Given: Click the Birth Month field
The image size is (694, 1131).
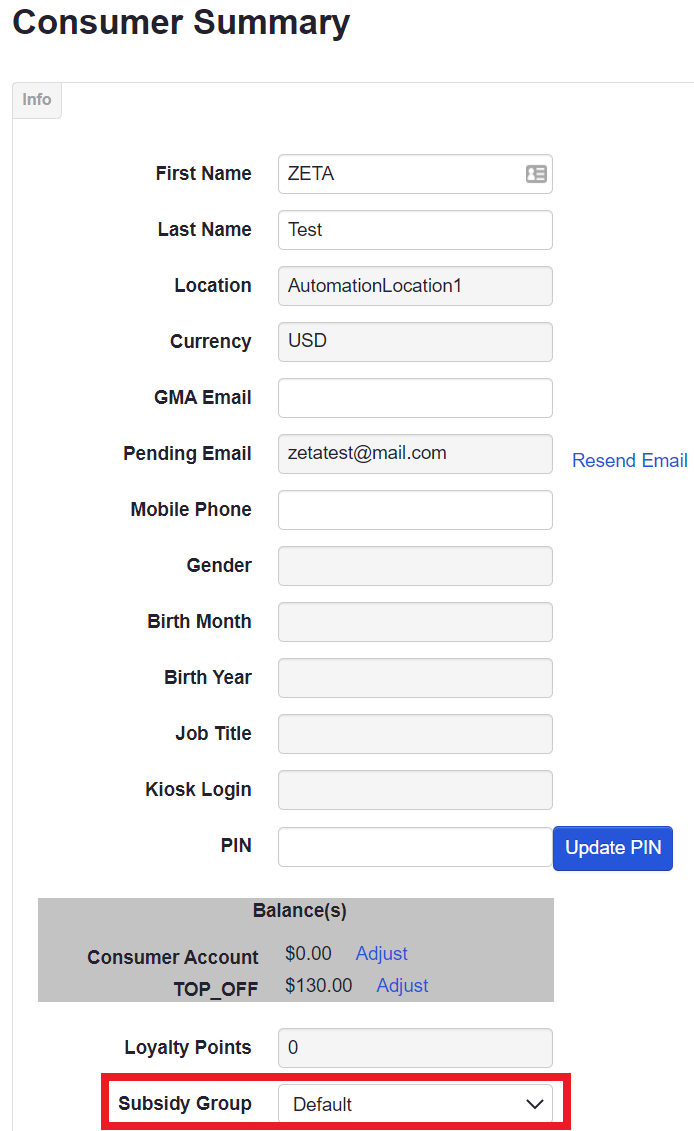Looking at the screenshot, I should (x=416, y=622).
